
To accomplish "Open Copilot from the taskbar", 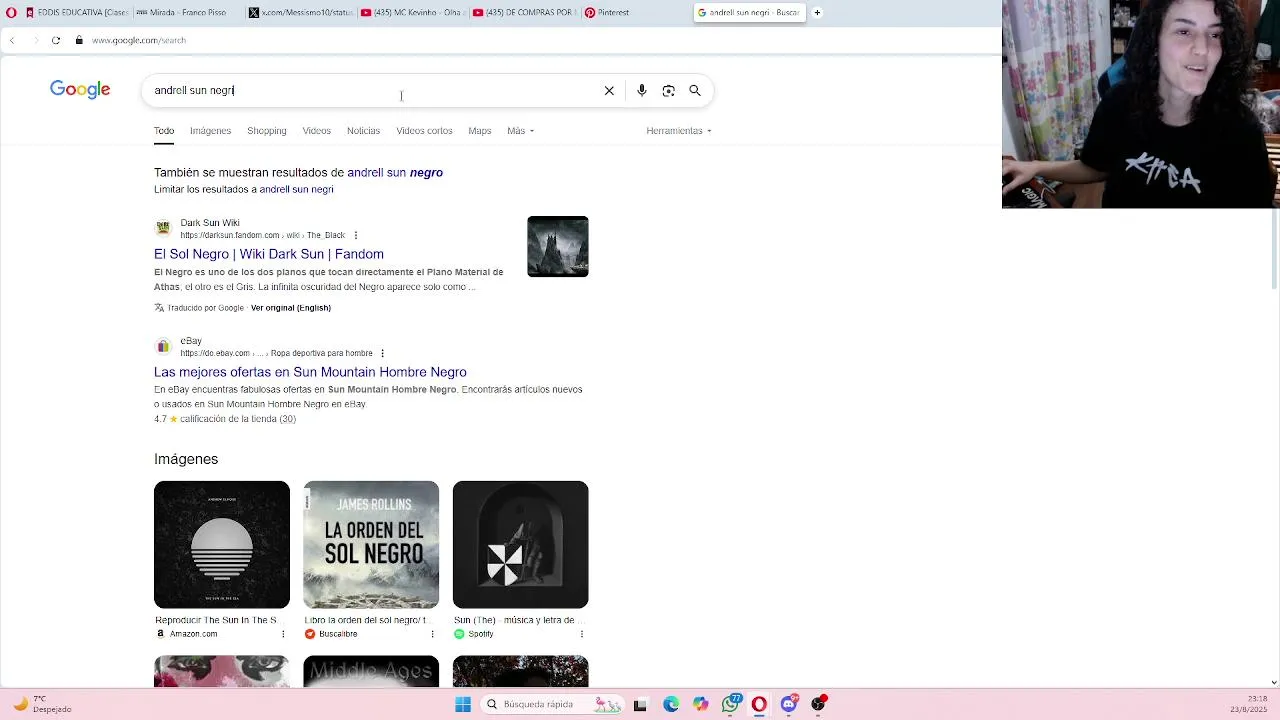I will 700,704.
